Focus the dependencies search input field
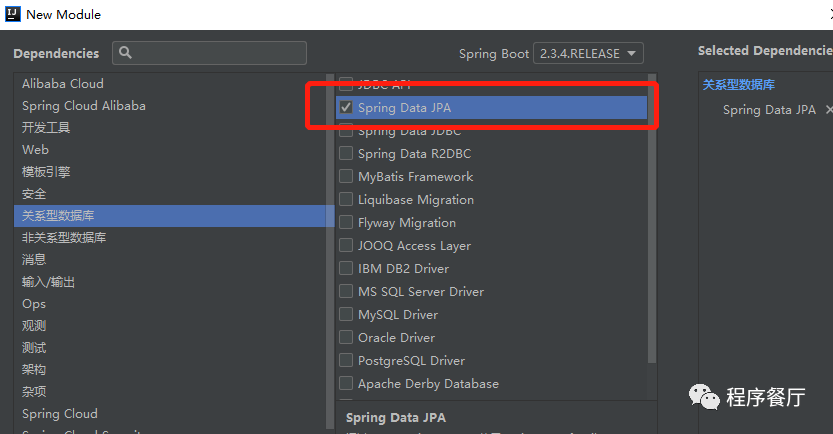The height and width of the screenshot is (434, 833). coord(209,53)
